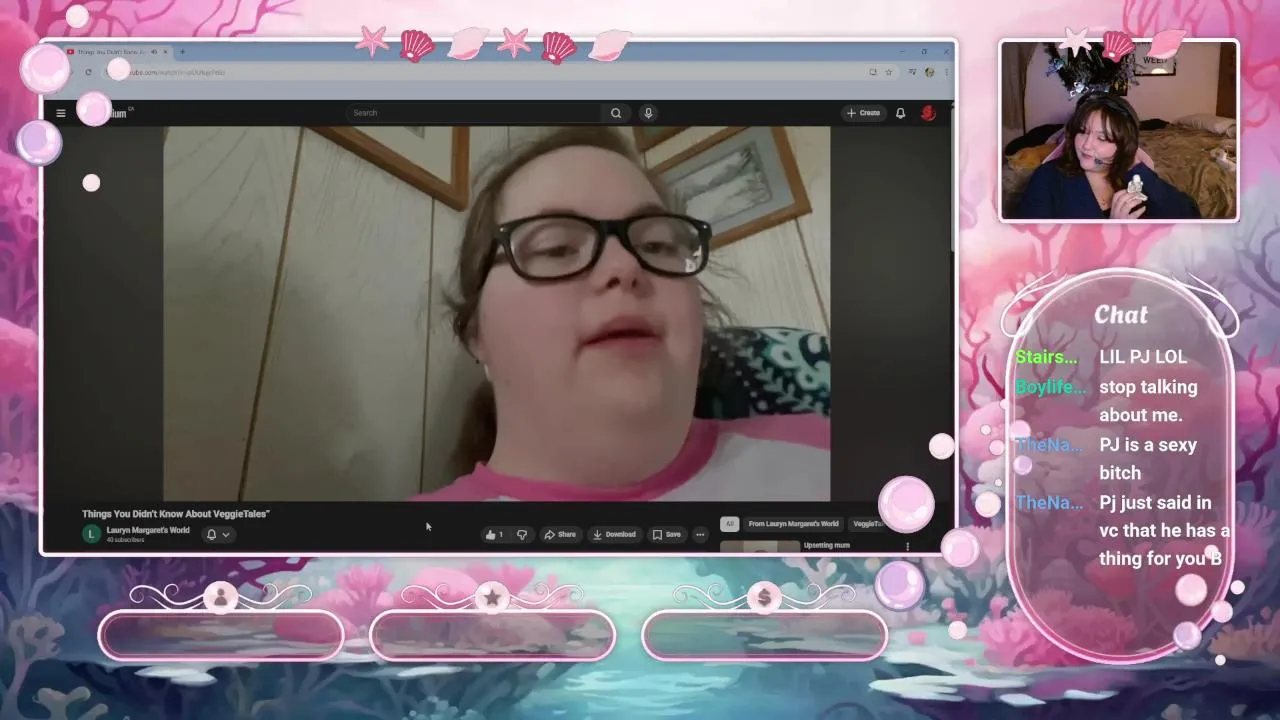This screenshot has height=720, width=1280.
Task: Click the Share button under the video
Action: (560, 534)
